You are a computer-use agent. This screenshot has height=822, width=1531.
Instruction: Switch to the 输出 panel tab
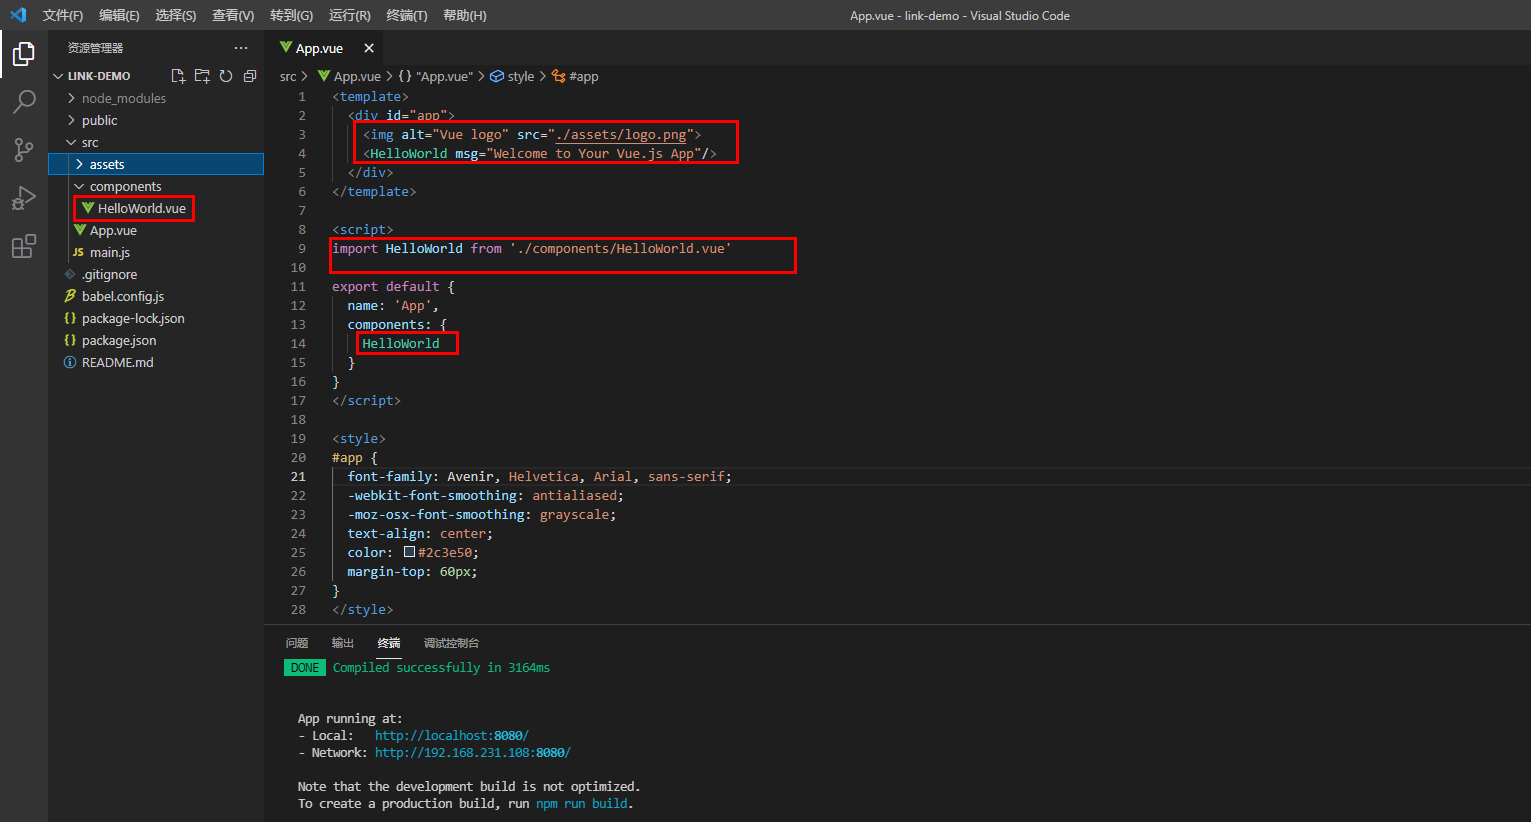[x=343, y=643]
